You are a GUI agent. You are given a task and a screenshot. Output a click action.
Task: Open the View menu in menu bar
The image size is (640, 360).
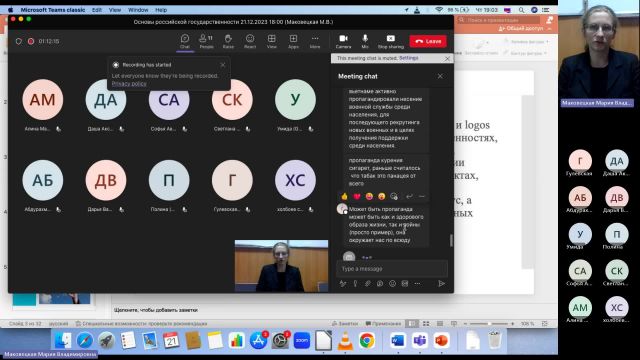coord(115,10)
